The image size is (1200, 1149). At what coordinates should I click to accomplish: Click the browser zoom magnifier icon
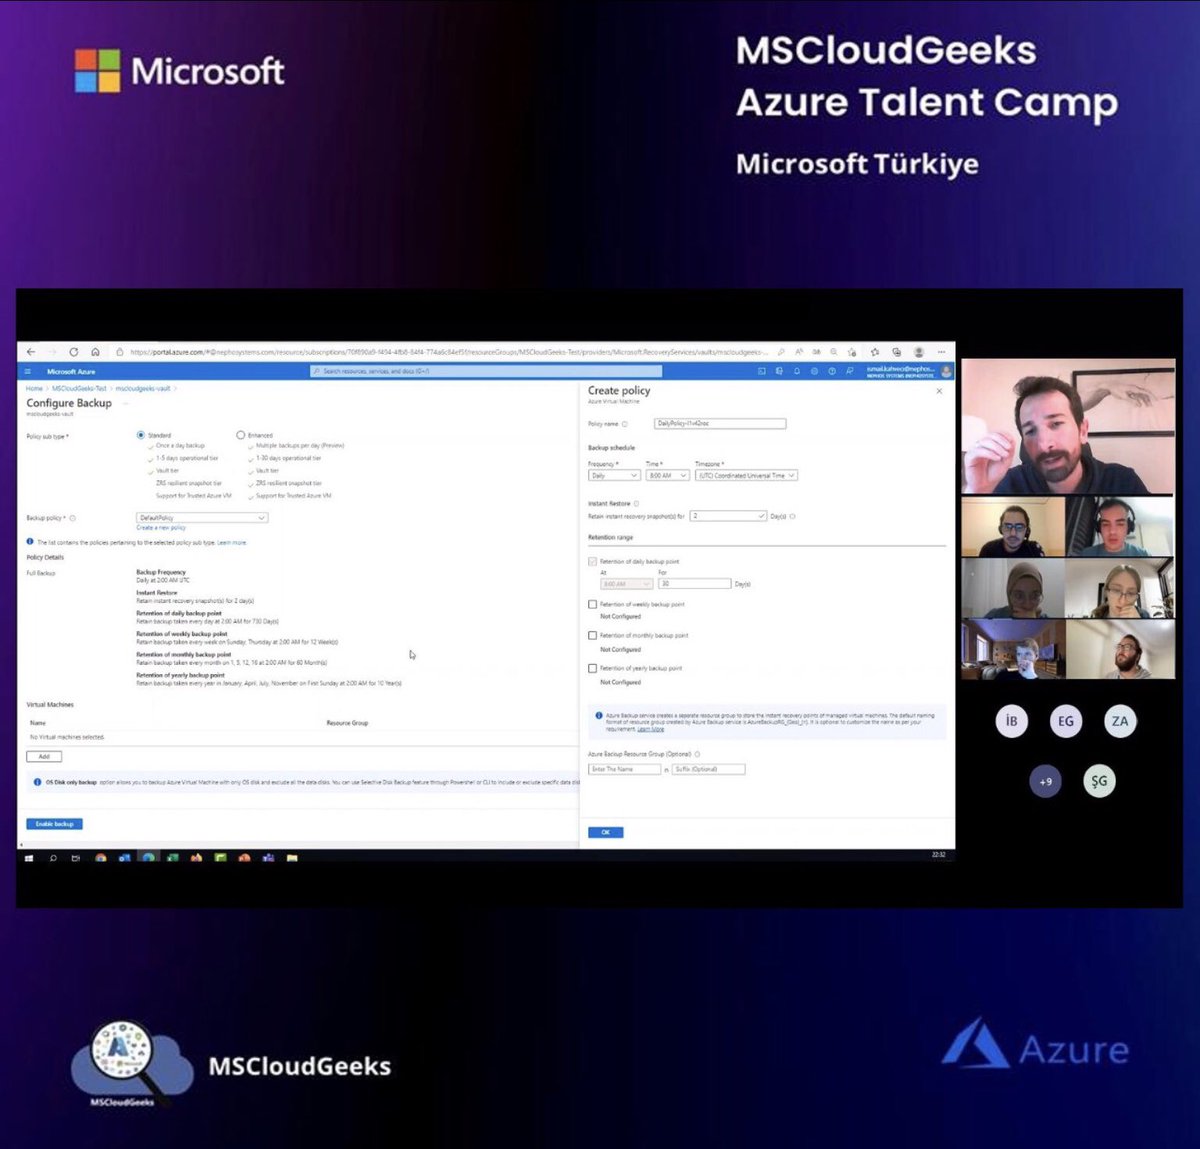click(x=834, y=352)
